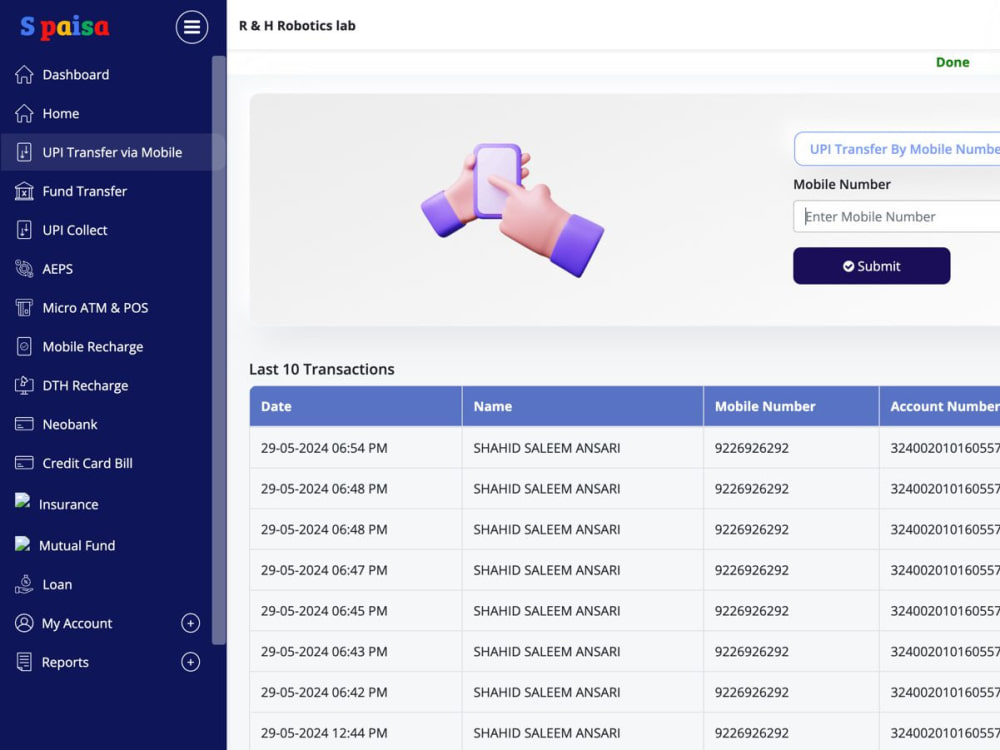
Task: Click the Name column header
Action: tap(582, 406)
